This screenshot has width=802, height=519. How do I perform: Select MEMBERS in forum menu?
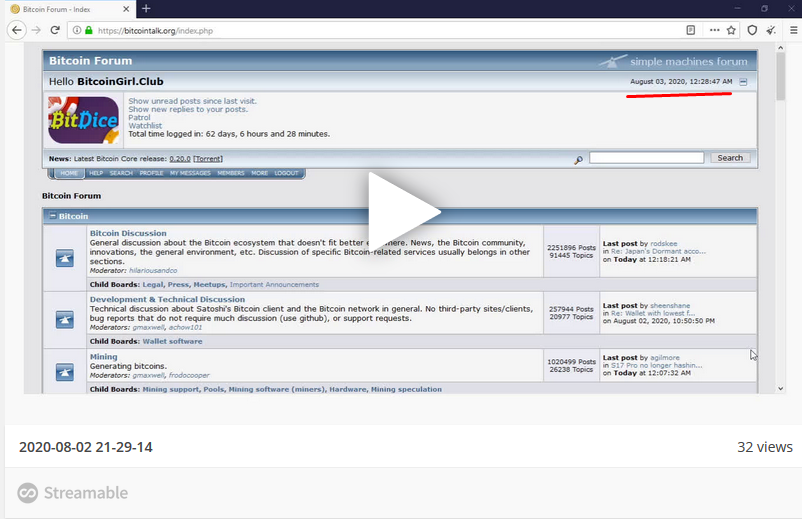231,173
